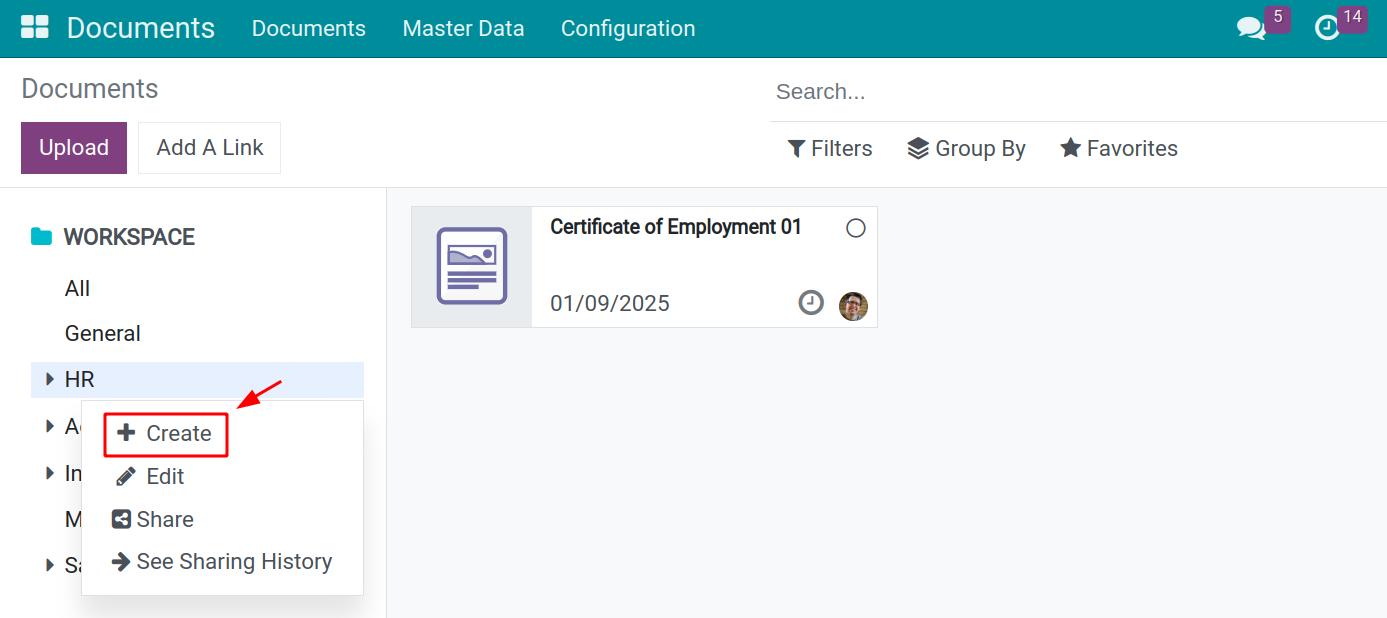Choose Create from the context menu

tap(166, 434)
